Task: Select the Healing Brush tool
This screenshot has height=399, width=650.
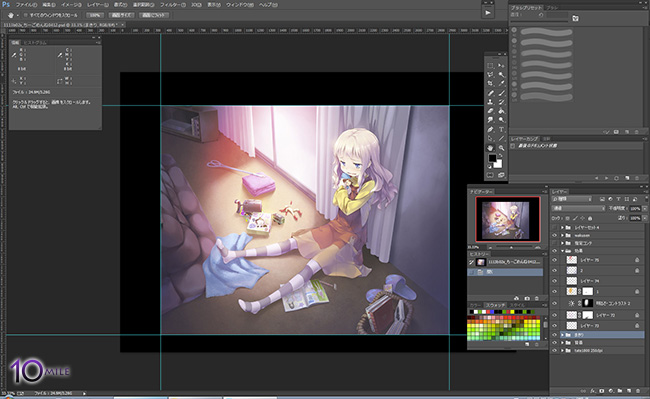Action: 490,93
